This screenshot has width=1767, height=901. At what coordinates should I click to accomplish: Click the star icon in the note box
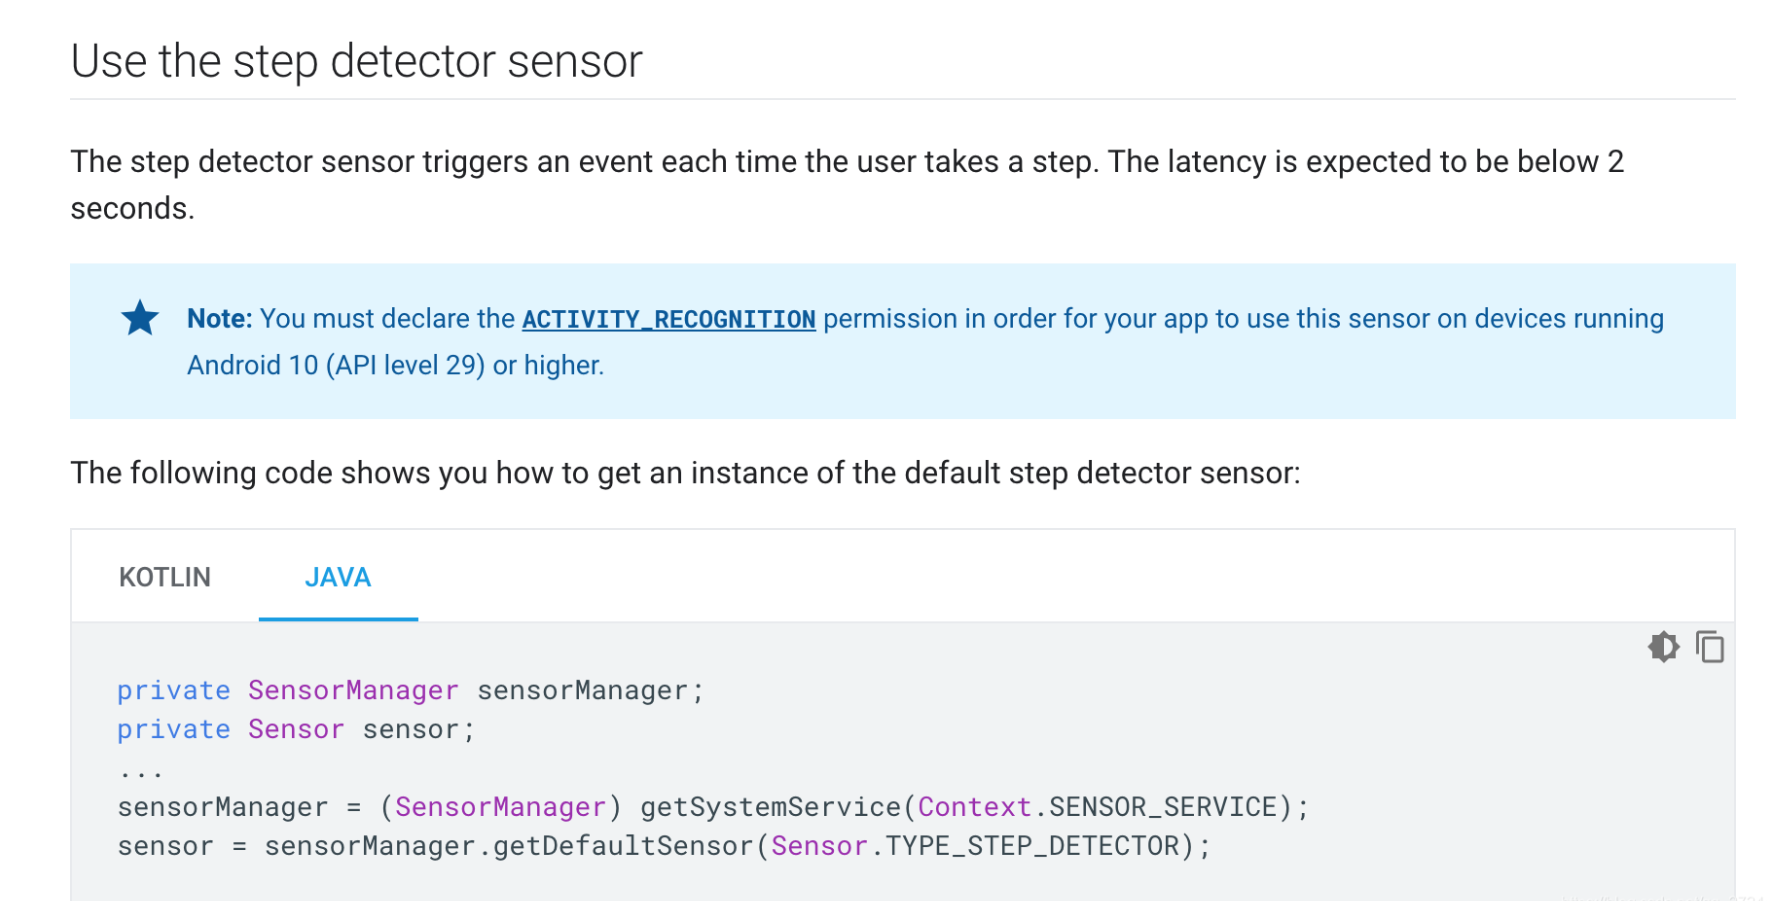coord(140,319)
